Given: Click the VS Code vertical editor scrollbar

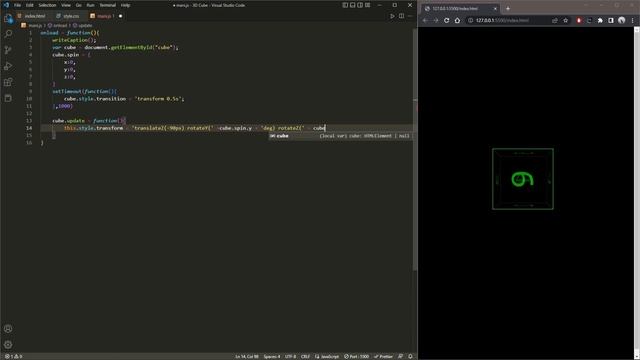Looking at the screenshot, I should [415, 149].
